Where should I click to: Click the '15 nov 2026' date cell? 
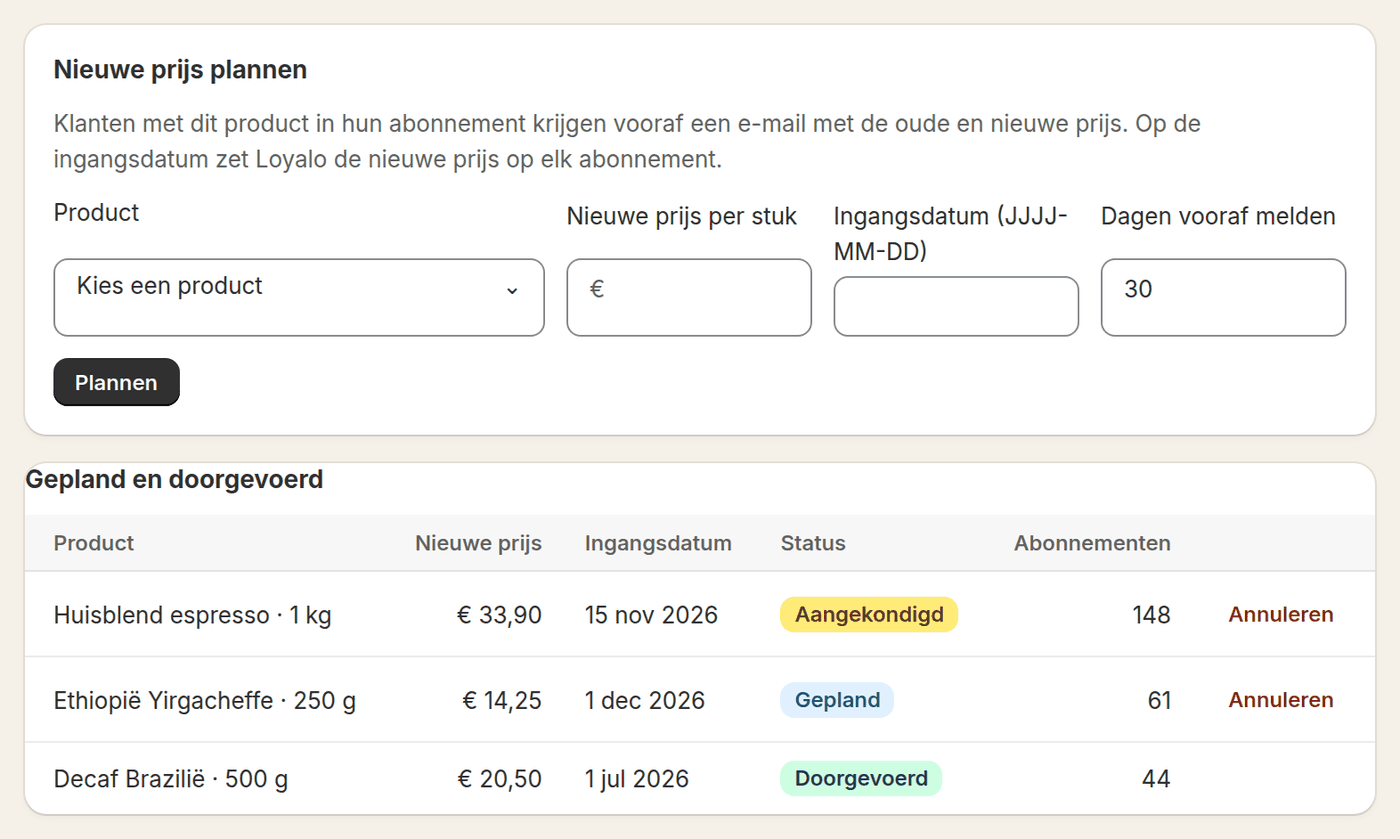coord(651,614)
